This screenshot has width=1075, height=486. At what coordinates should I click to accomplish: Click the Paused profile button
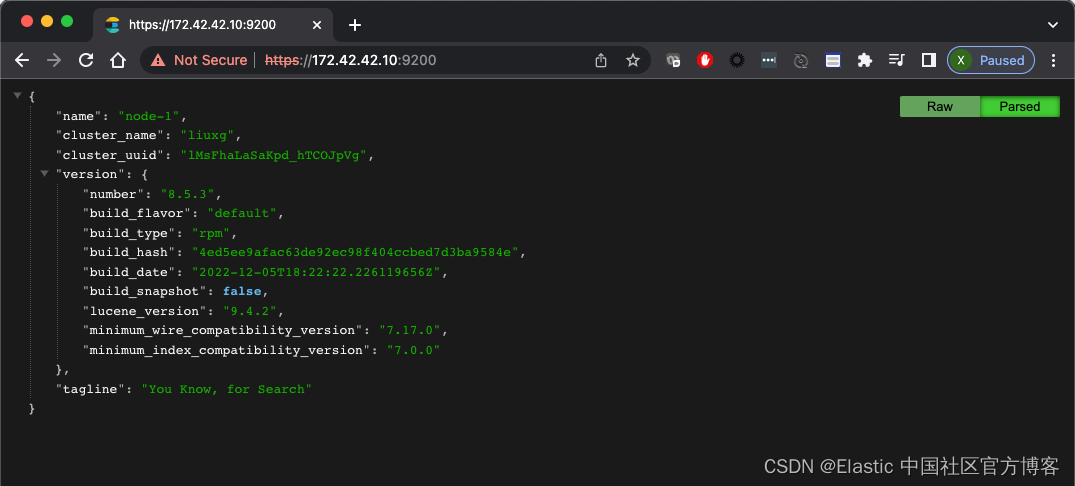click(x=990, y=60)
